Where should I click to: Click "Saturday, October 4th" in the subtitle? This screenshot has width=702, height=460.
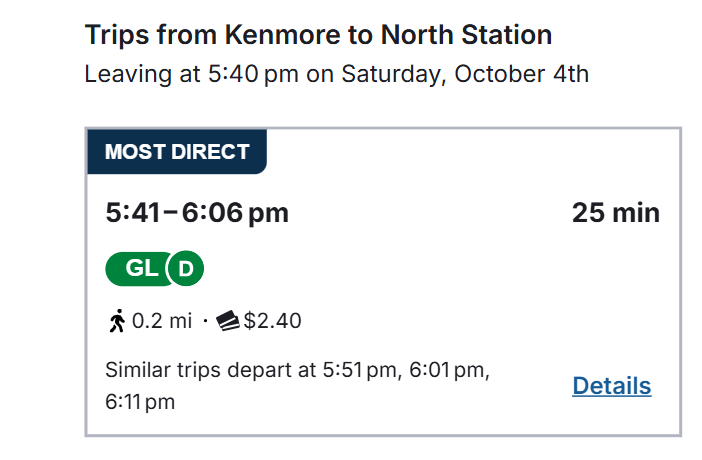(x=465, y=74)
